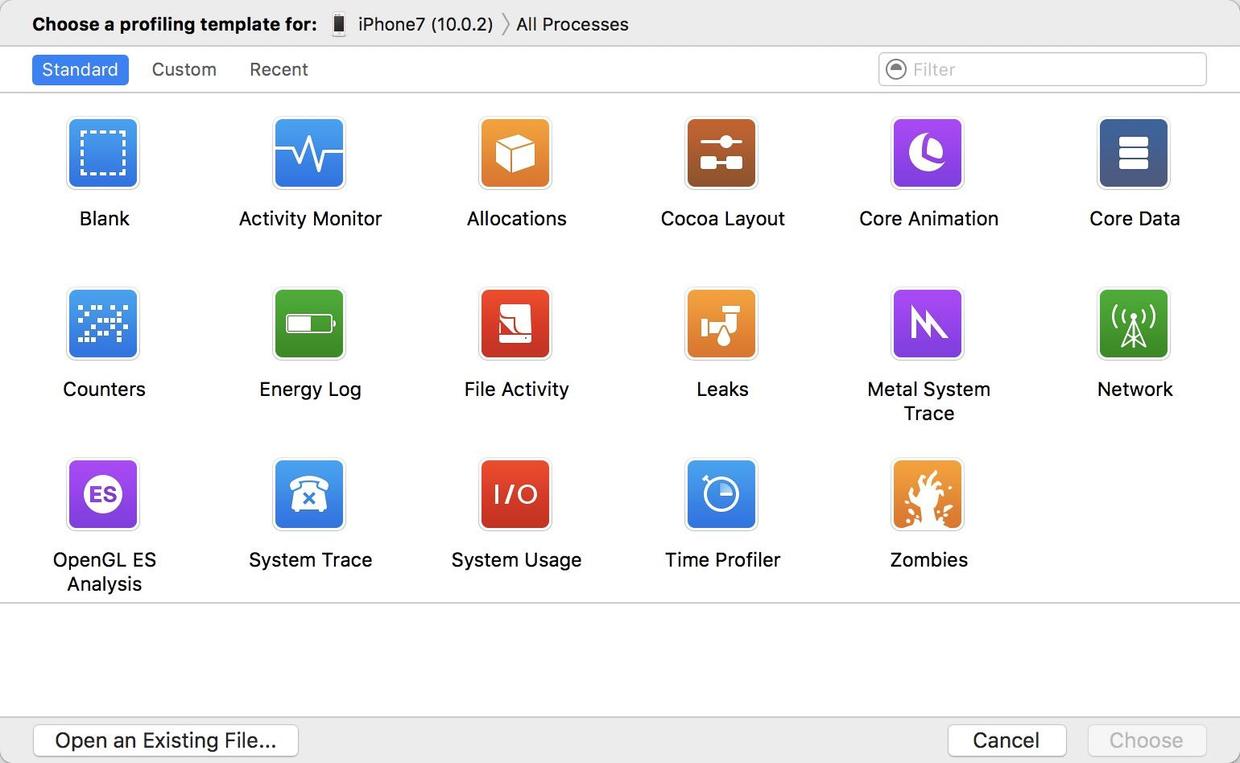
Task: Click the OpenGL ES Analysis label
Action: tap(104, 572)
